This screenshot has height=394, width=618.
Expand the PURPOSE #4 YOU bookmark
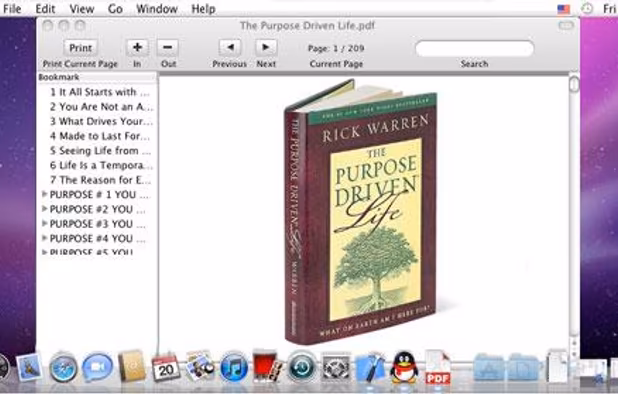click(x=45, y=238)
